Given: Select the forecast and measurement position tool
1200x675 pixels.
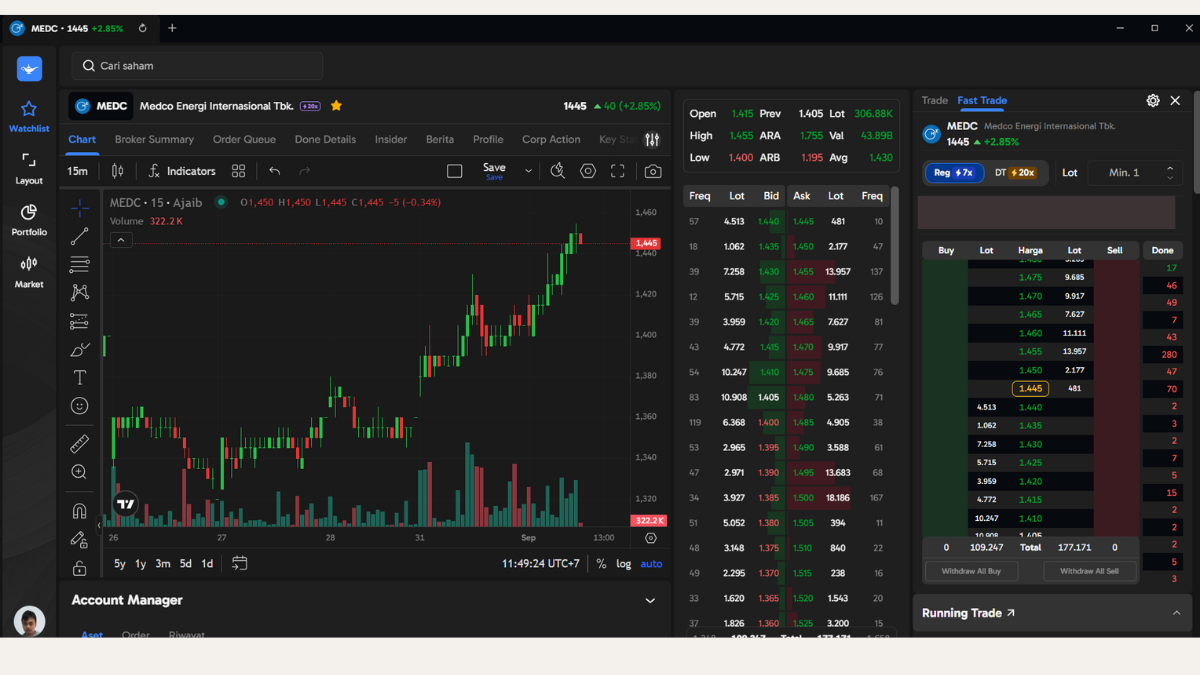Looking at the screenshot, I should [79, 321].
